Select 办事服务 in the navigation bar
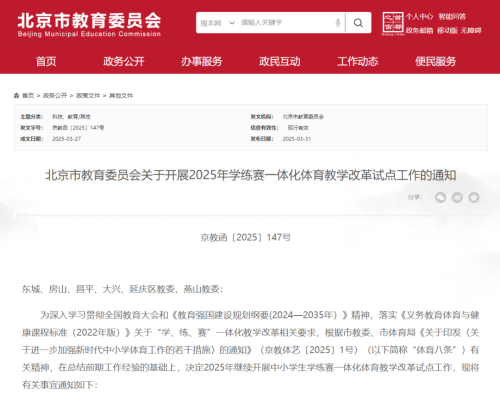 click(x=202, y=61)
